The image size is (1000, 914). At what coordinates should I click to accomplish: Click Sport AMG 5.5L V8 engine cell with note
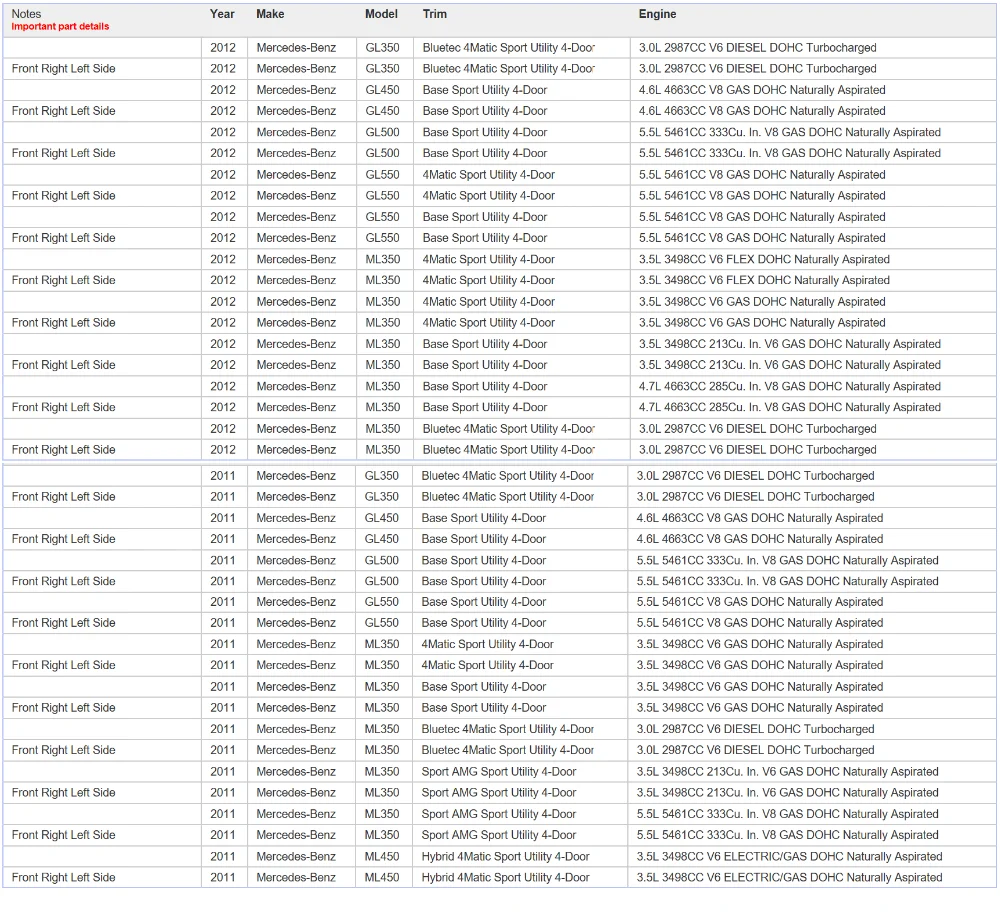[x=787, y=835]
